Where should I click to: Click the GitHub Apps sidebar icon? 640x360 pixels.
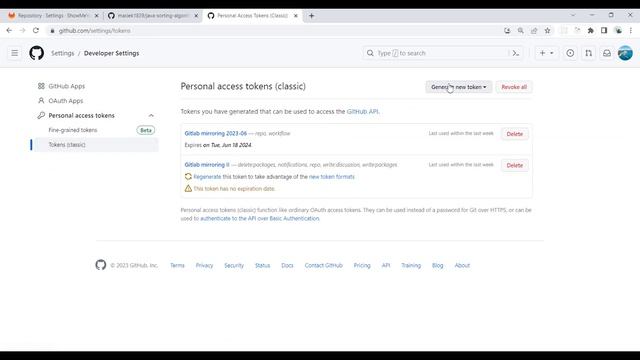(x=41, y=86)
